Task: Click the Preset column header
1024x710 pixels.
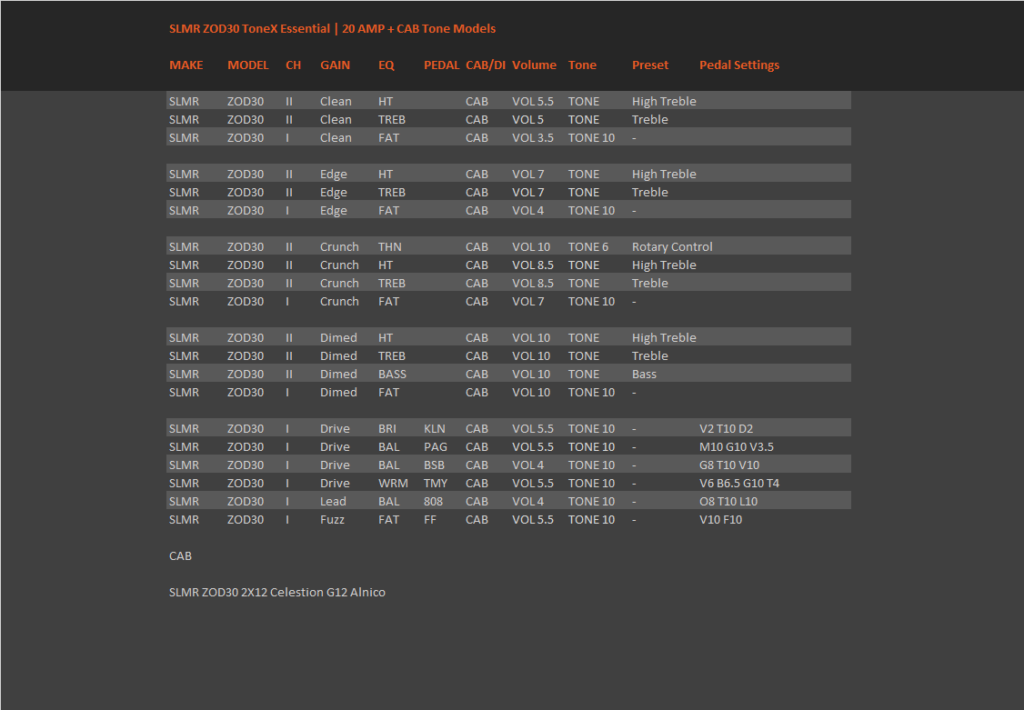Action: coord(650,65)
